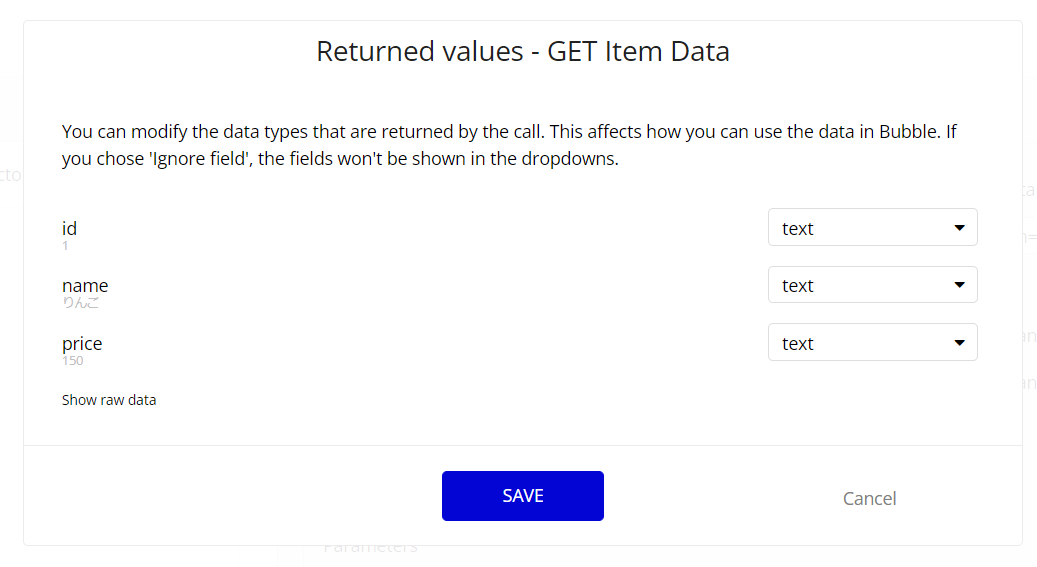Click the arrow icon on name dropdown
Image resolution: width=1037 pixels, height=567 pixels.
pyautogui.click(x=959, y=285)
